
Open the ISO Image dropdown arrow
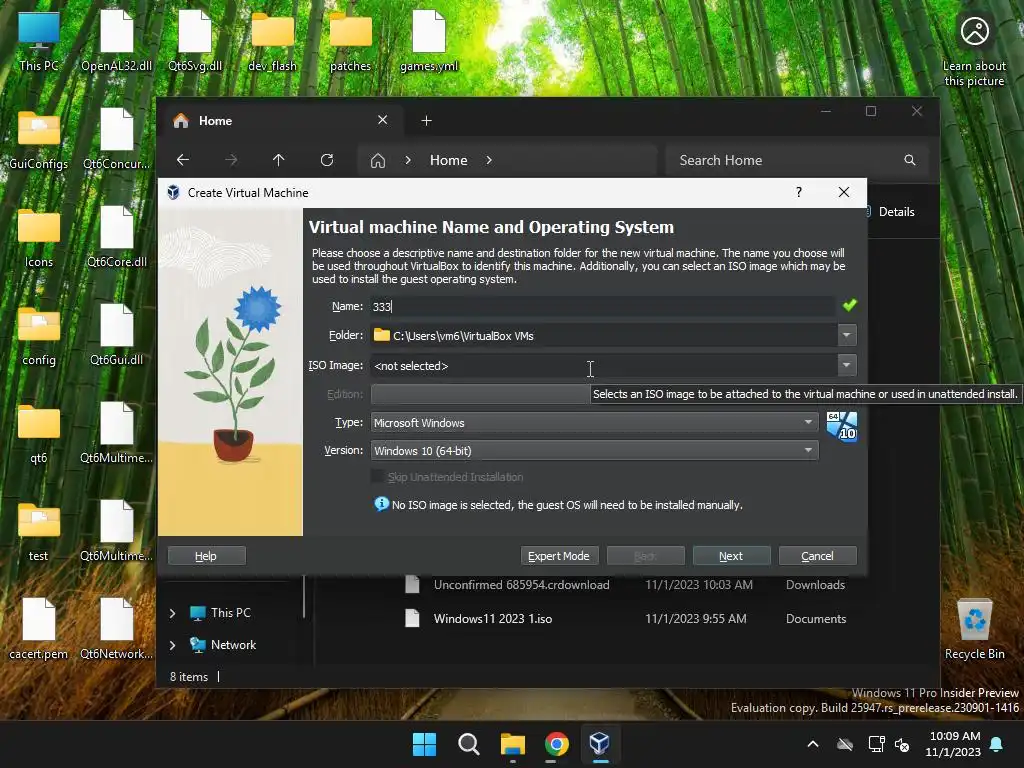(846, 366)
